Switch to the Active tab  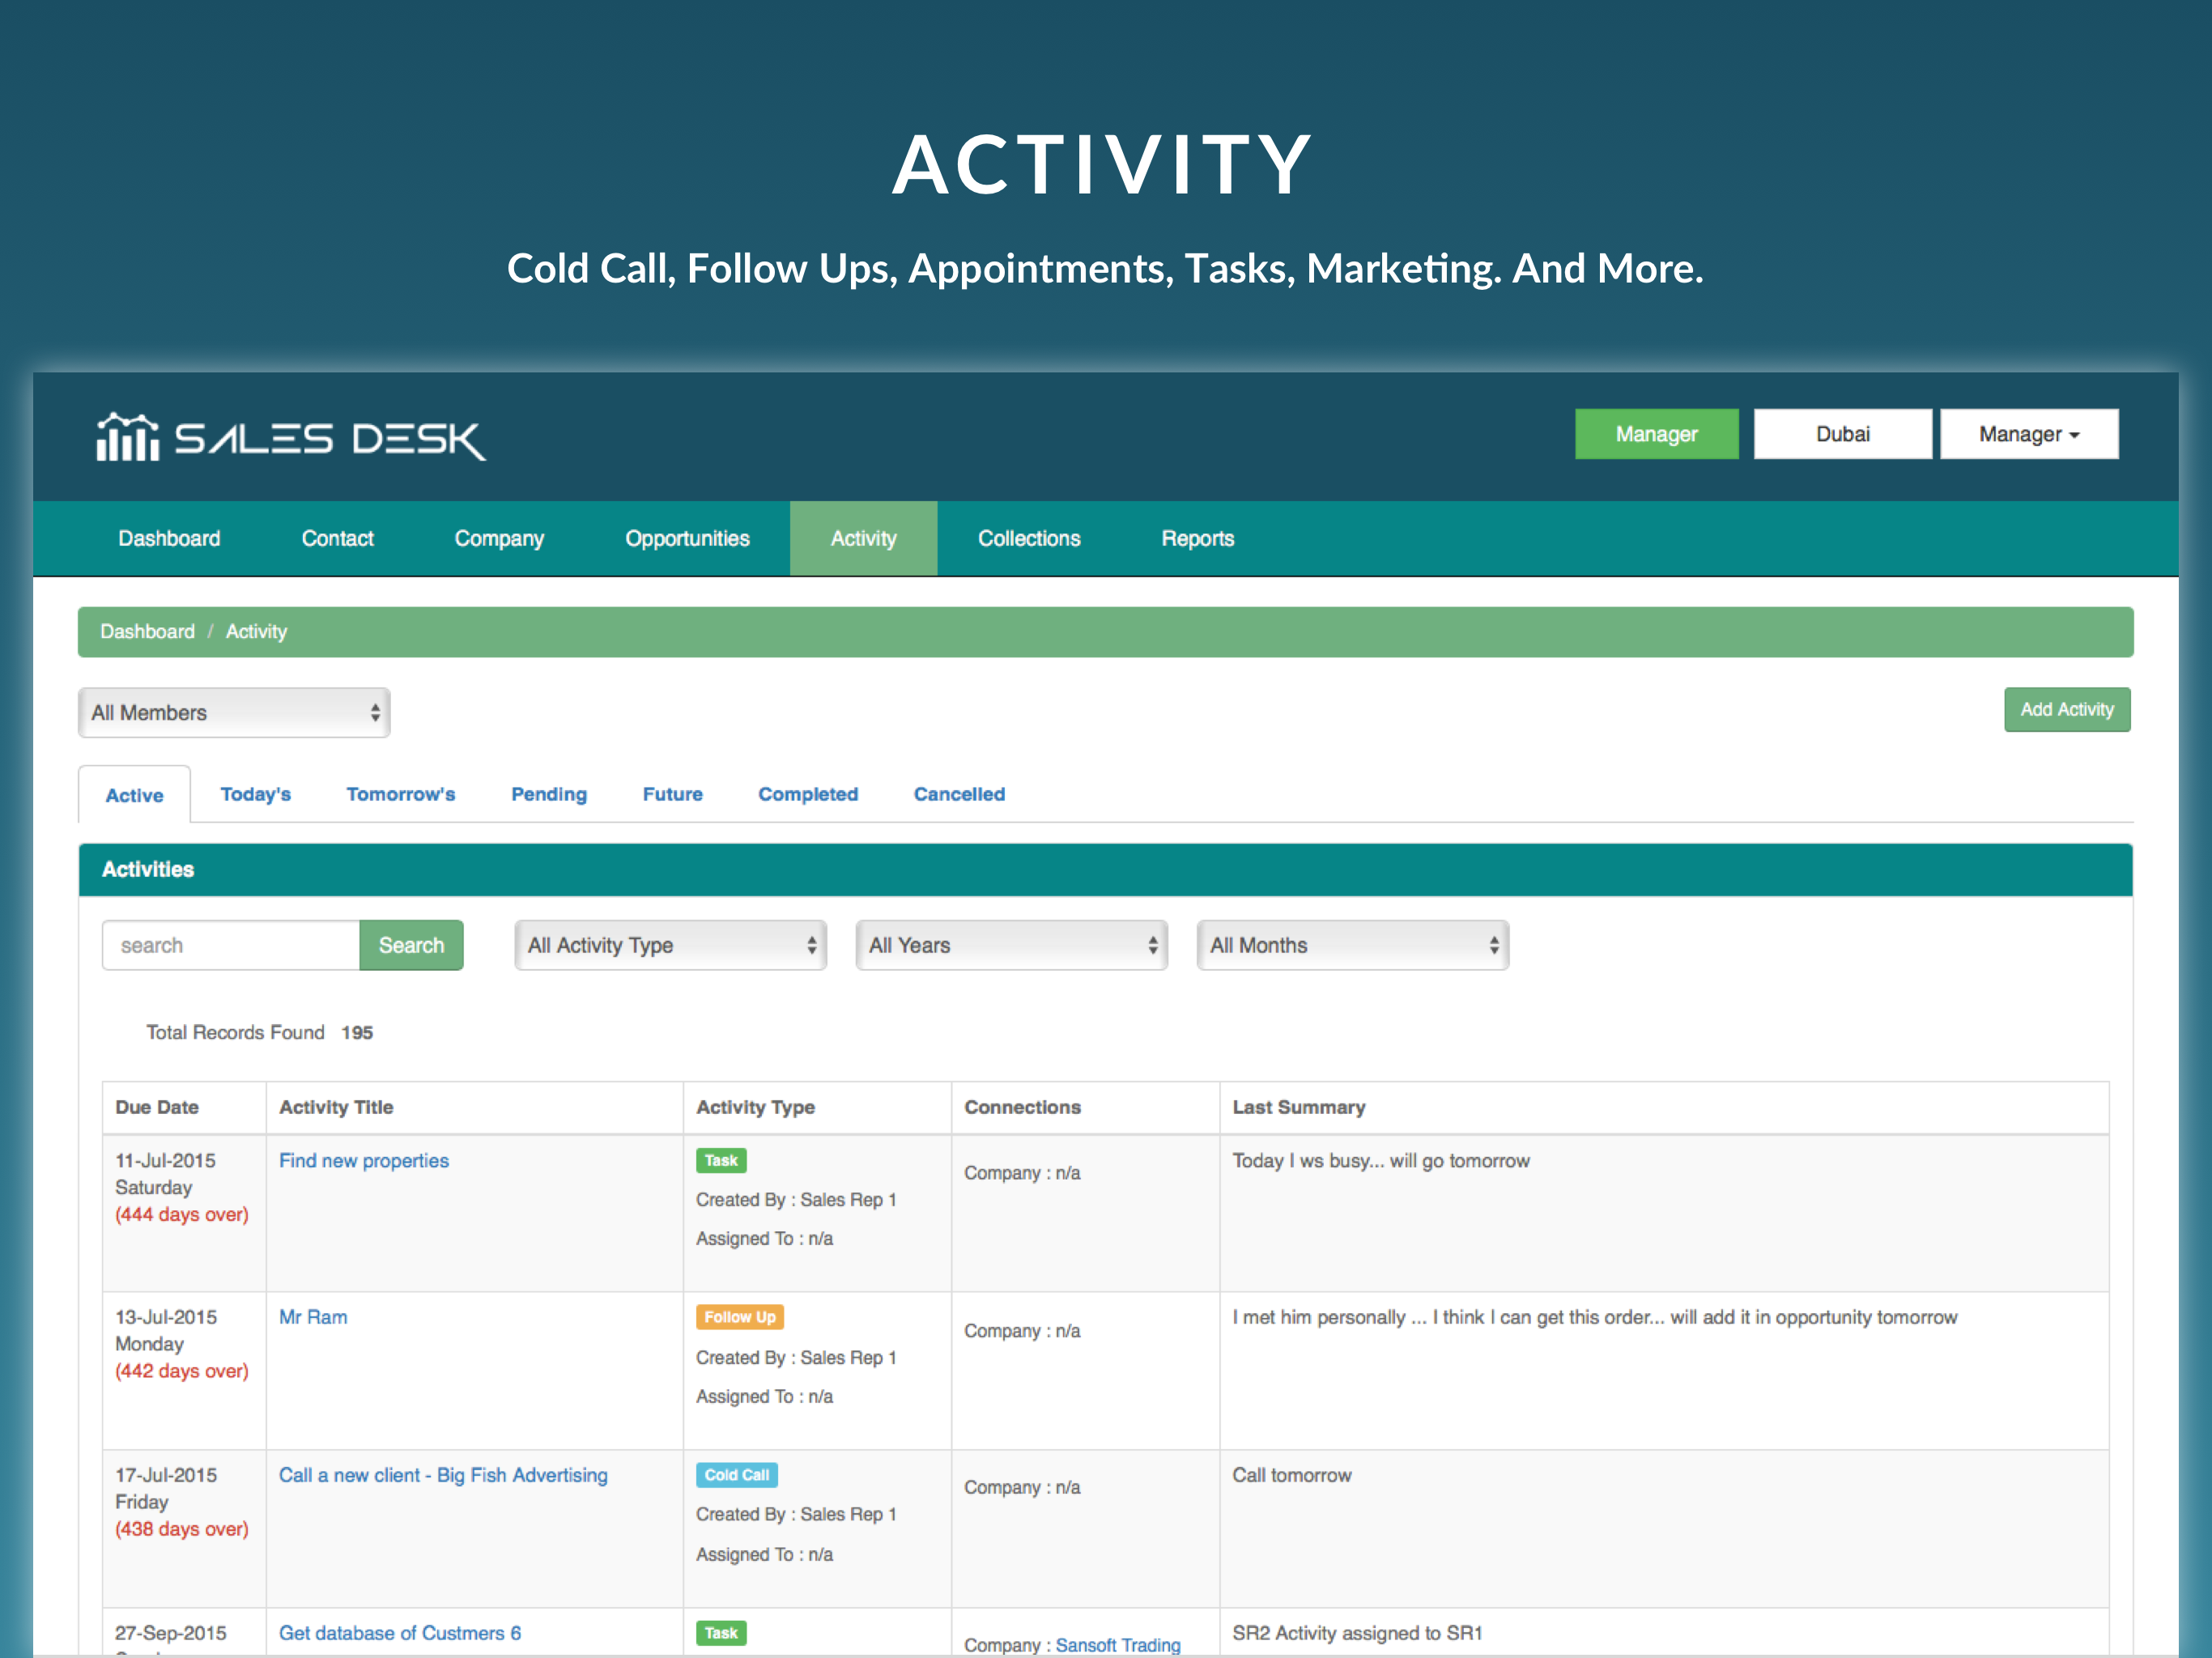[134, 795]
